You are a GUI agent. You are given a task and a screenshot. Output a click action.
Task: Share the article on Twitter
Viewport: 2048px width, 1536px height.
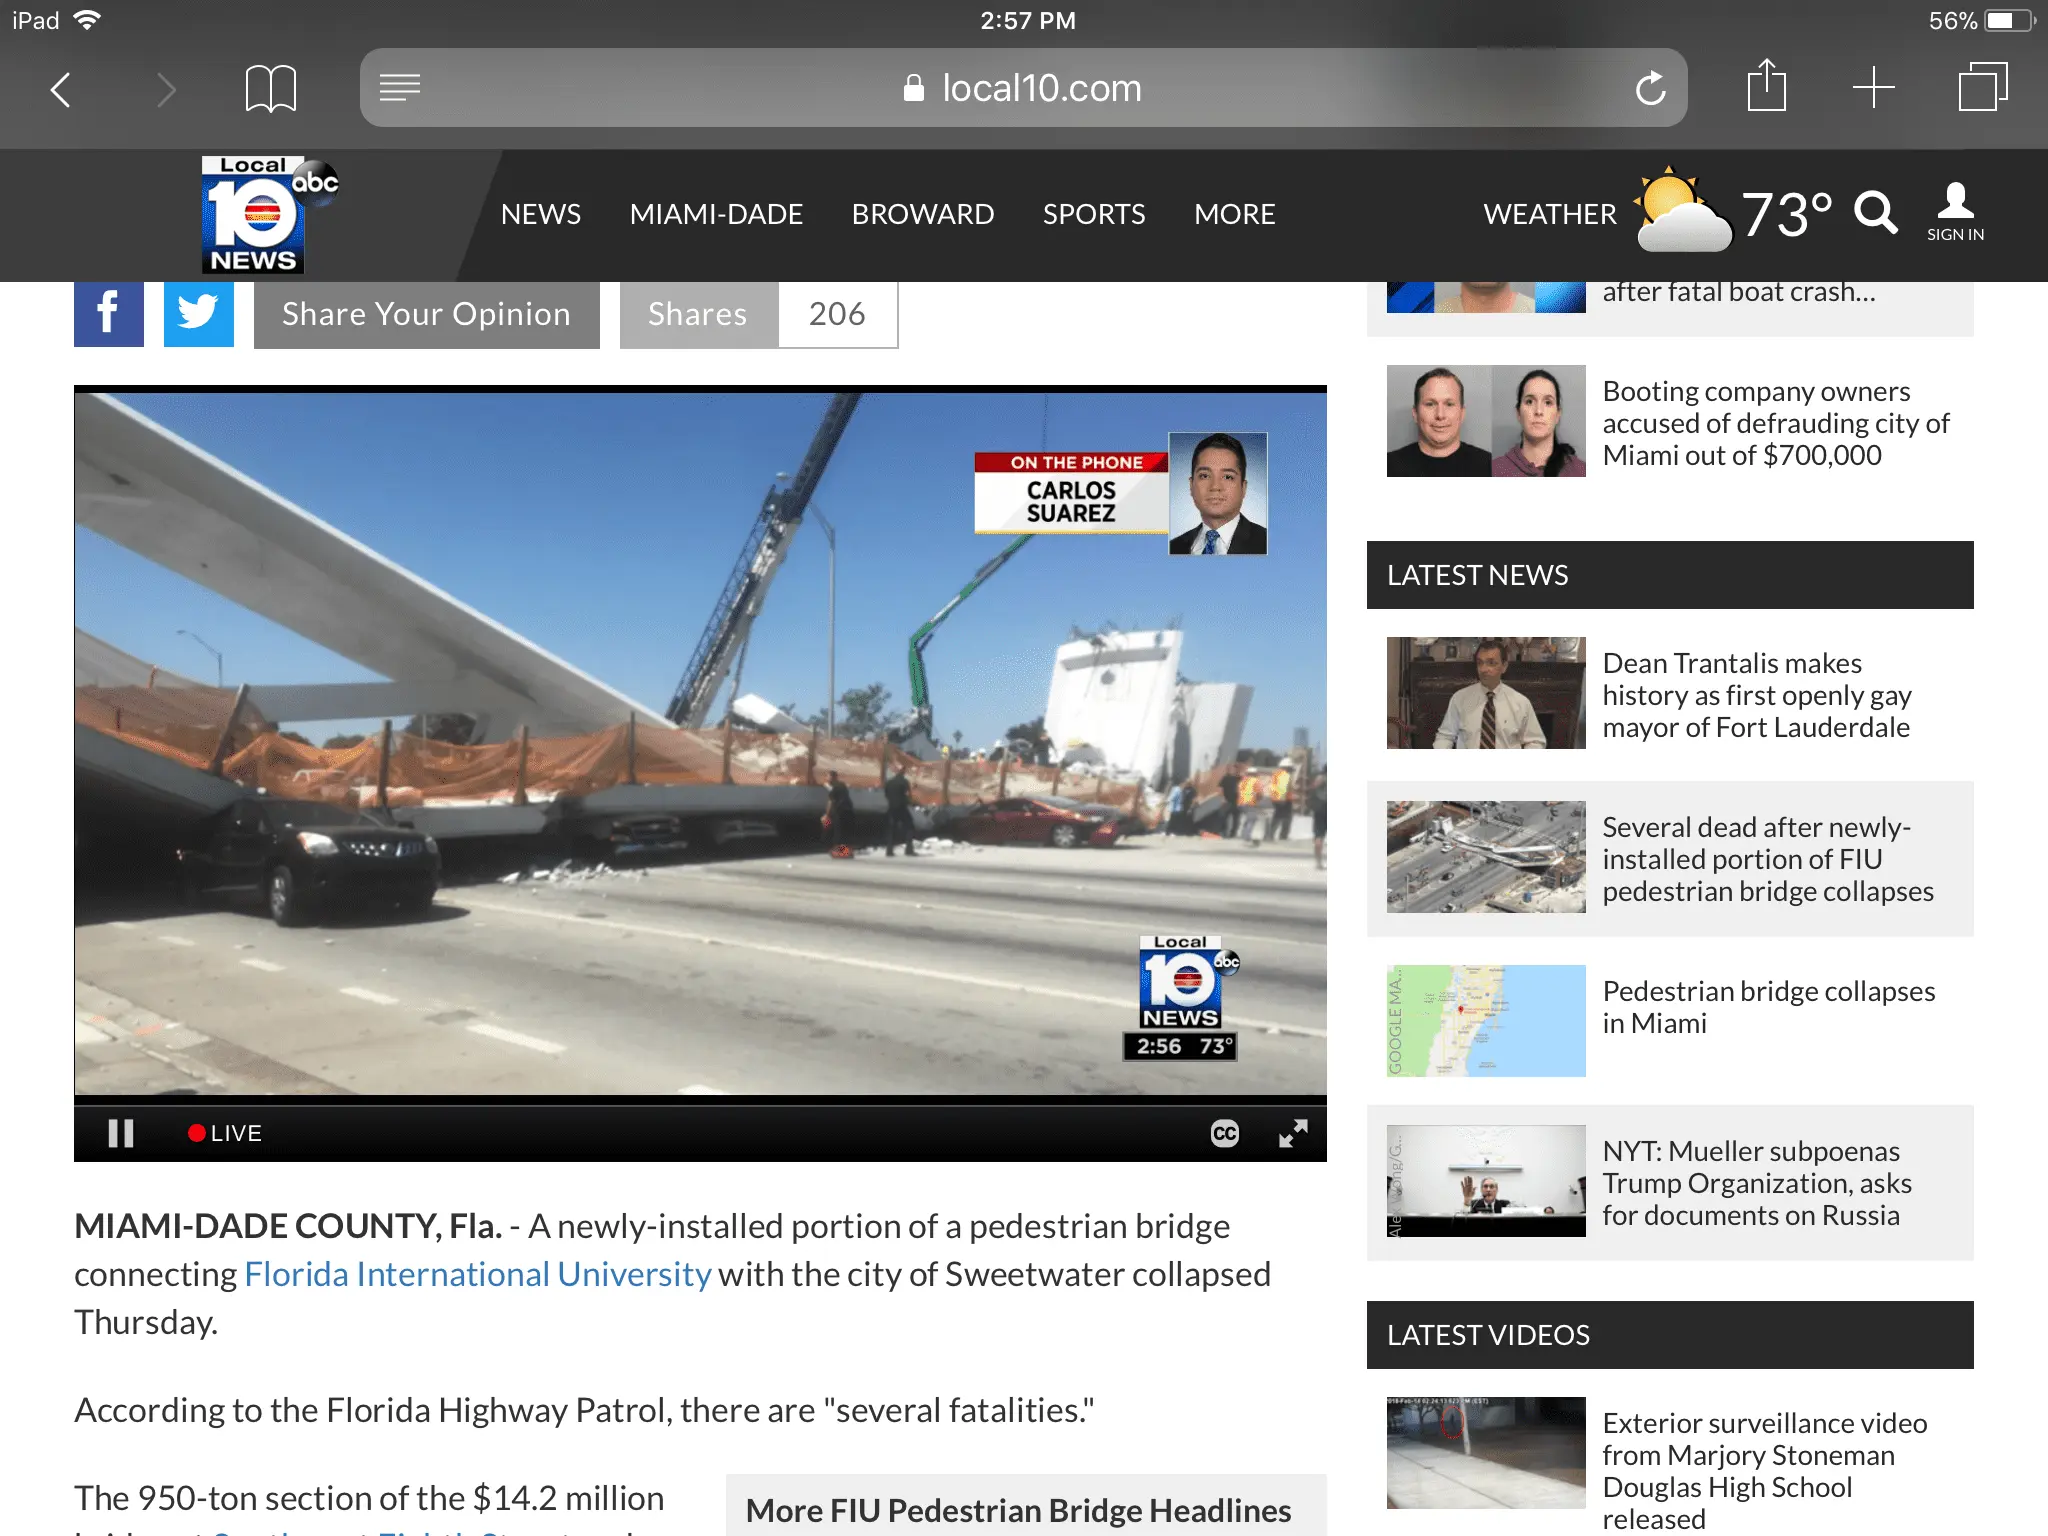199,313
